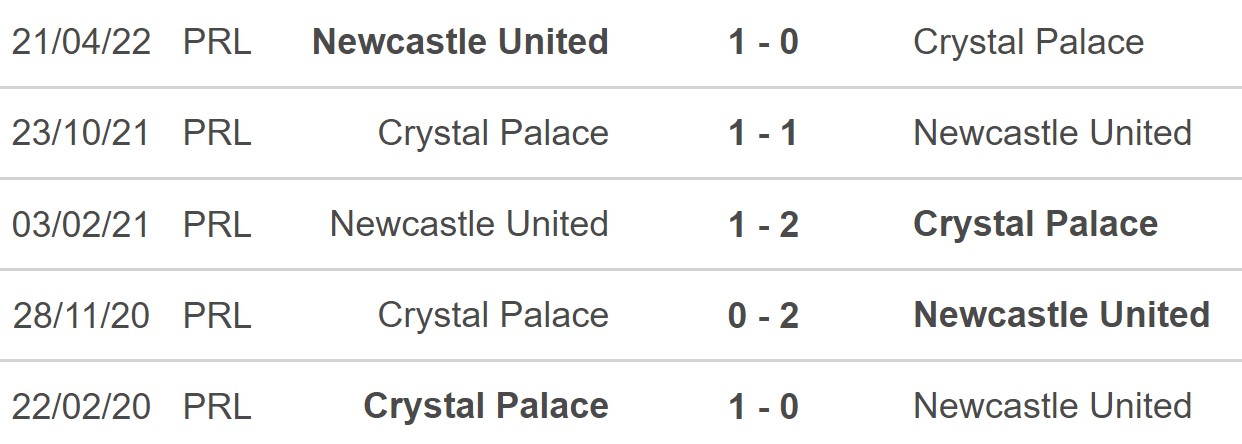Select the 23/10/21 match date
The image size is (1242, 444).
point(80,133)
